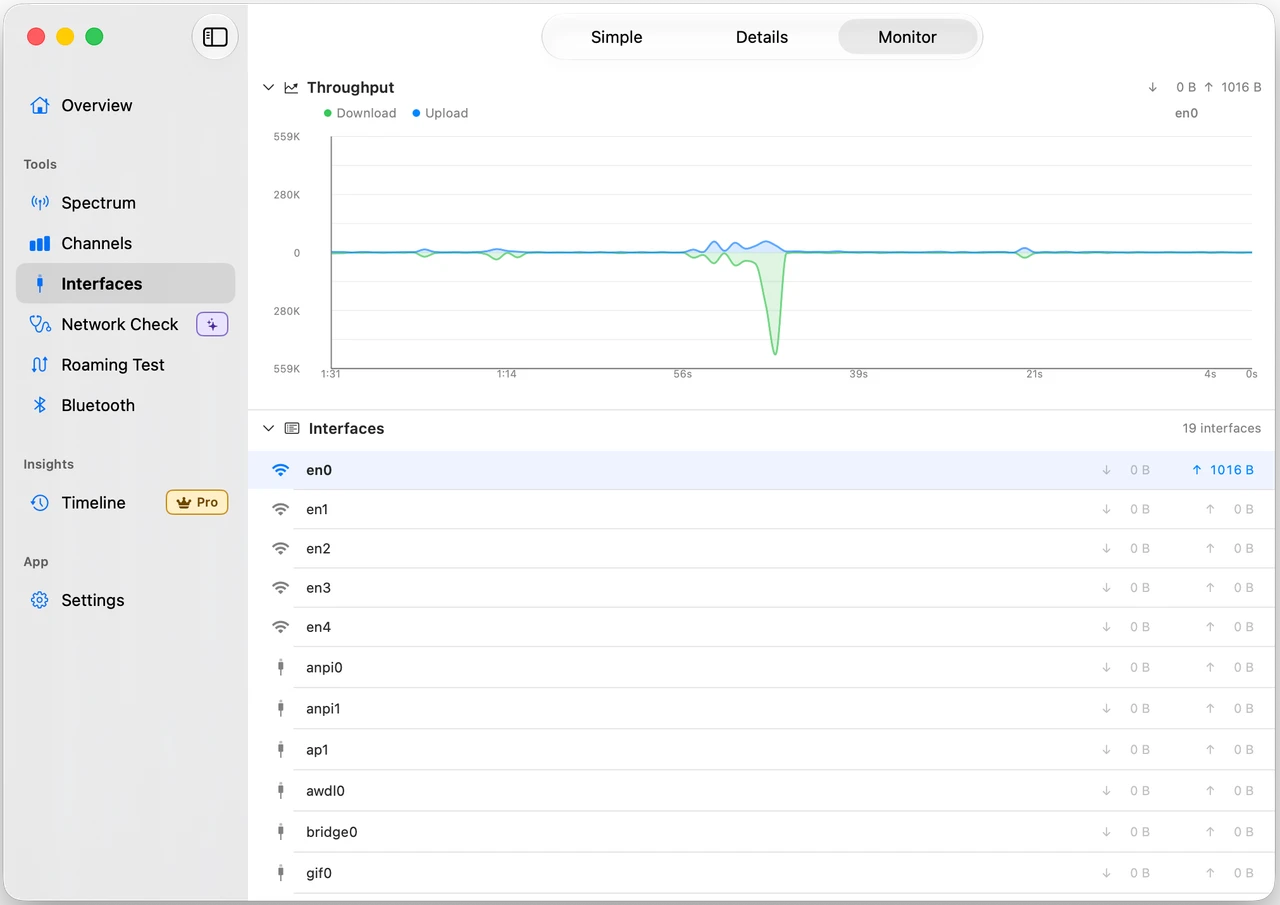Image resolution: width=1280 pixels, height=905 pixels.
Task: Select the en4 interface name
Action: [x=318, y=627]
